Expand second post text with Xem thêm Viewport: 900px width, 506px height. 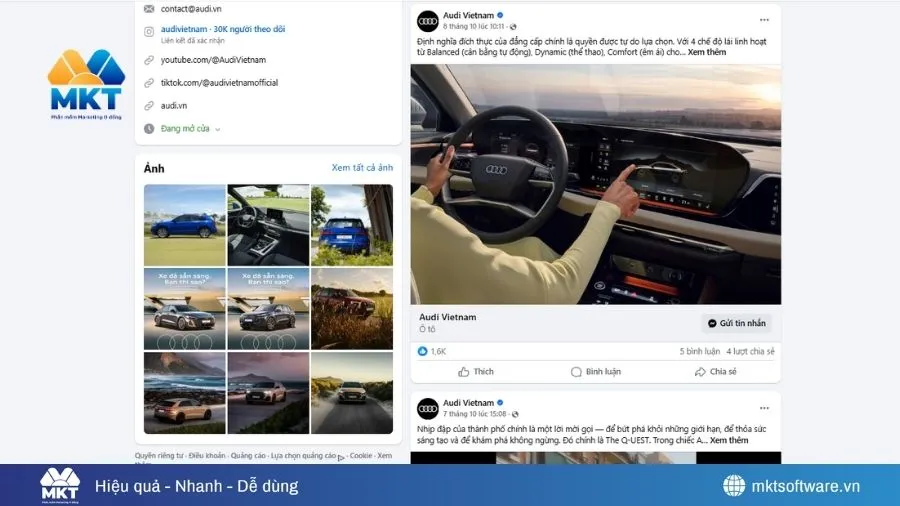coord(728,440)
